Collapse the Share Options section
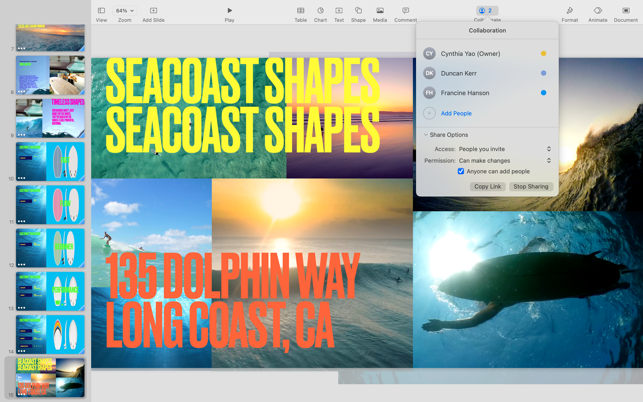 [426, 135]
